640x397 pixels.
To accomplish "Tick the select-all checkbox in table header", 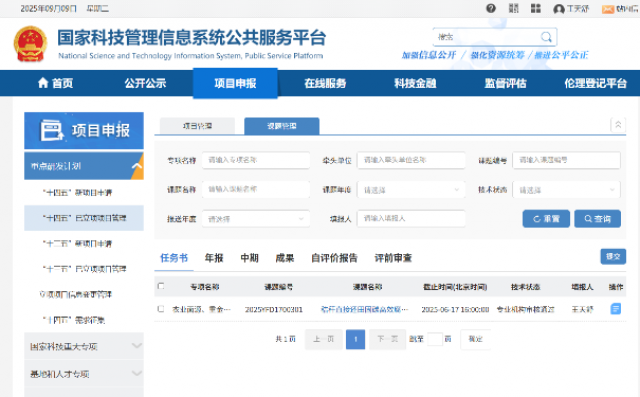I will [161, 286].
